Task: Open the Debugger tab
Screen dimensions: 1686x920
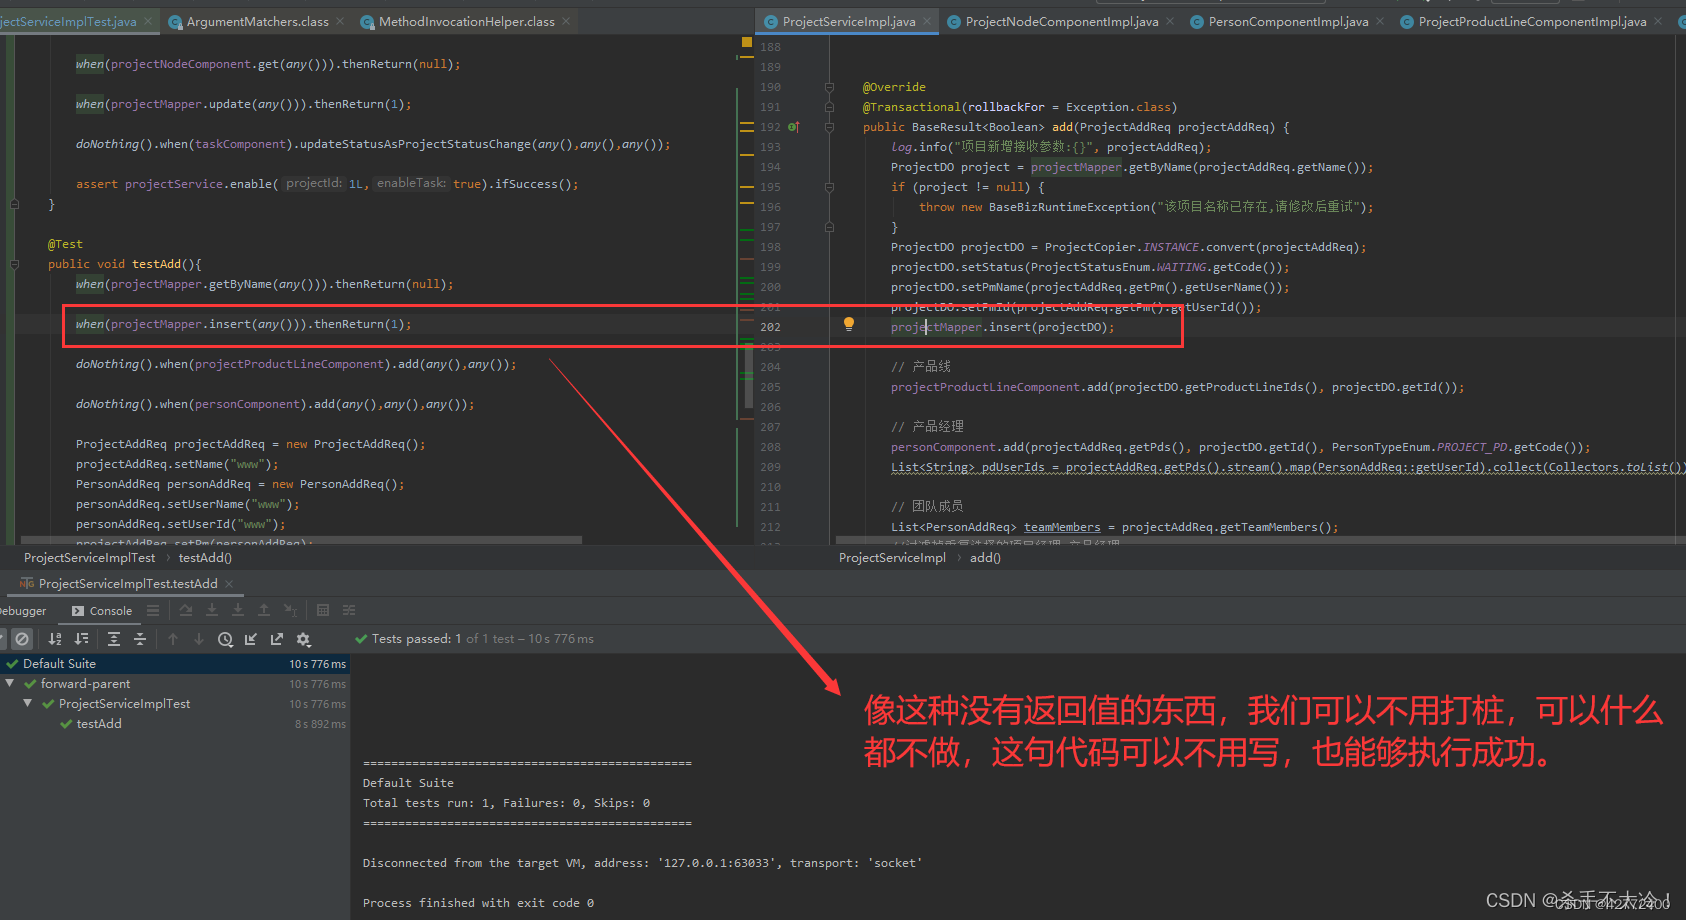Action: 22,611
